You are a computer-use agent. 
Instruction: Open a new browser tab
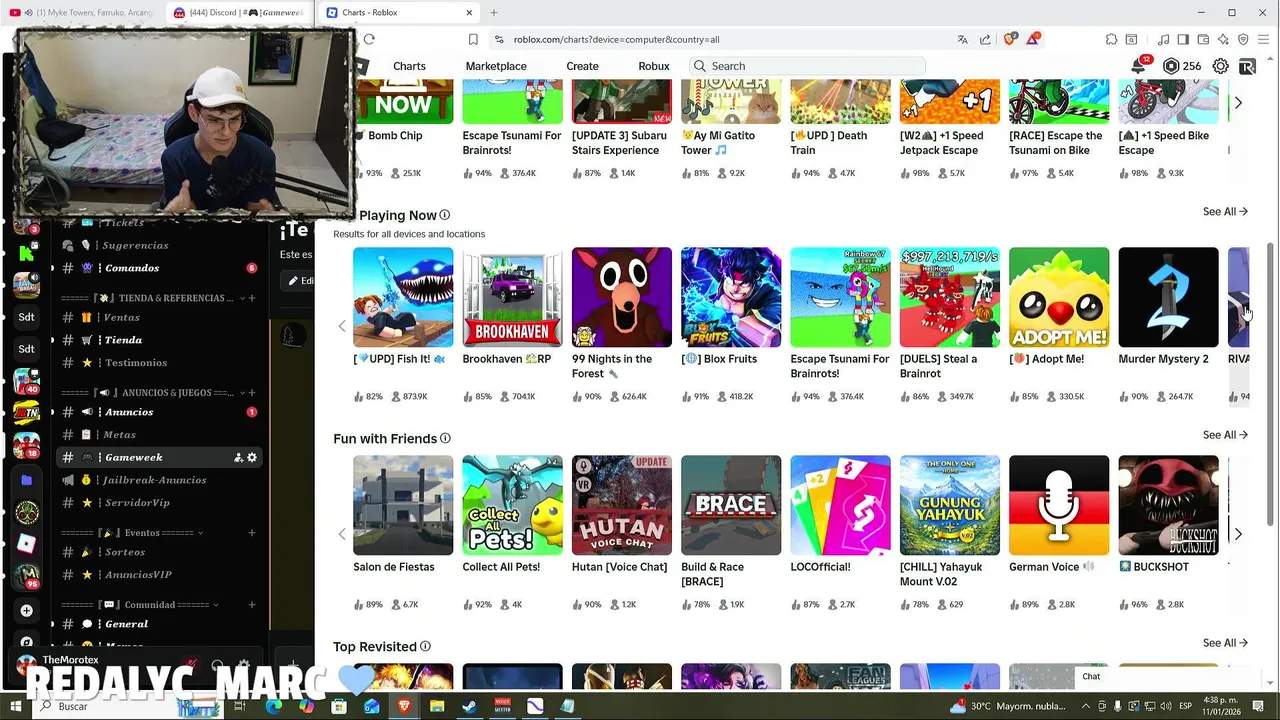point(493,13)
